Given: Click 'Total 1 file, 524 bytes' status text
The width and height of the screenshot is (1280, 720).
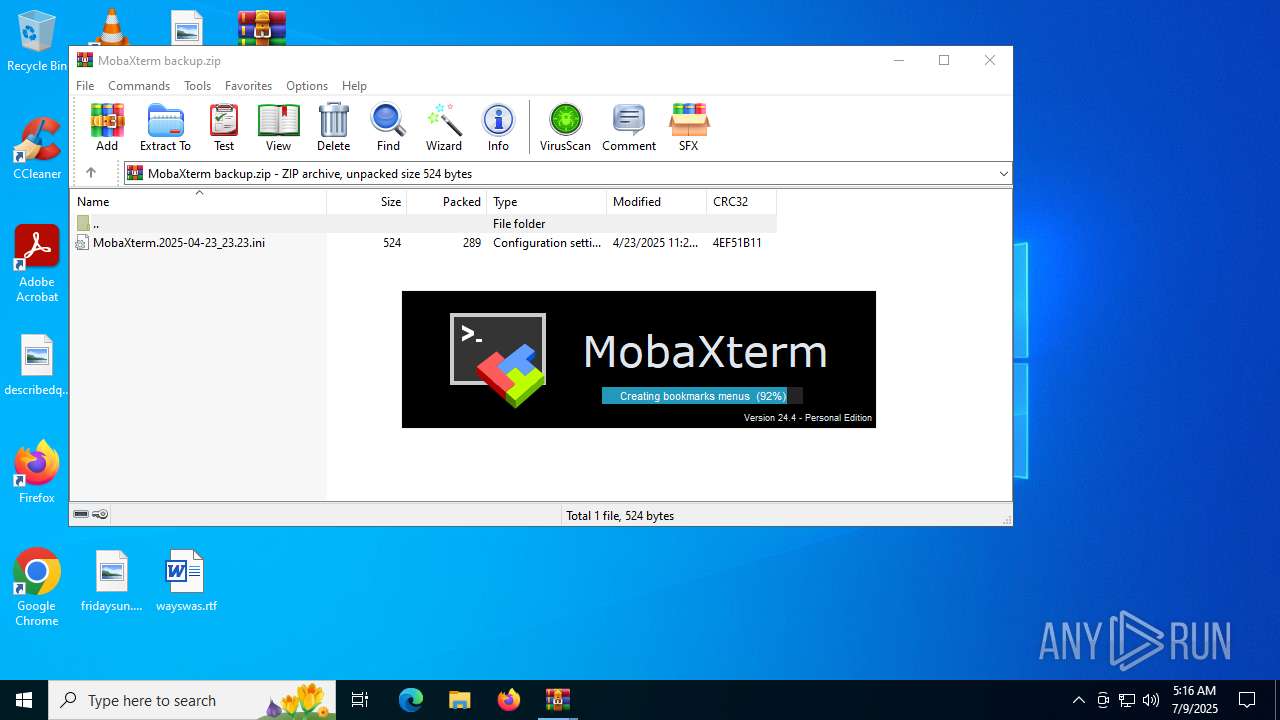Looking at the screenshot, I should pyautogui.click(x=620, y=516).
